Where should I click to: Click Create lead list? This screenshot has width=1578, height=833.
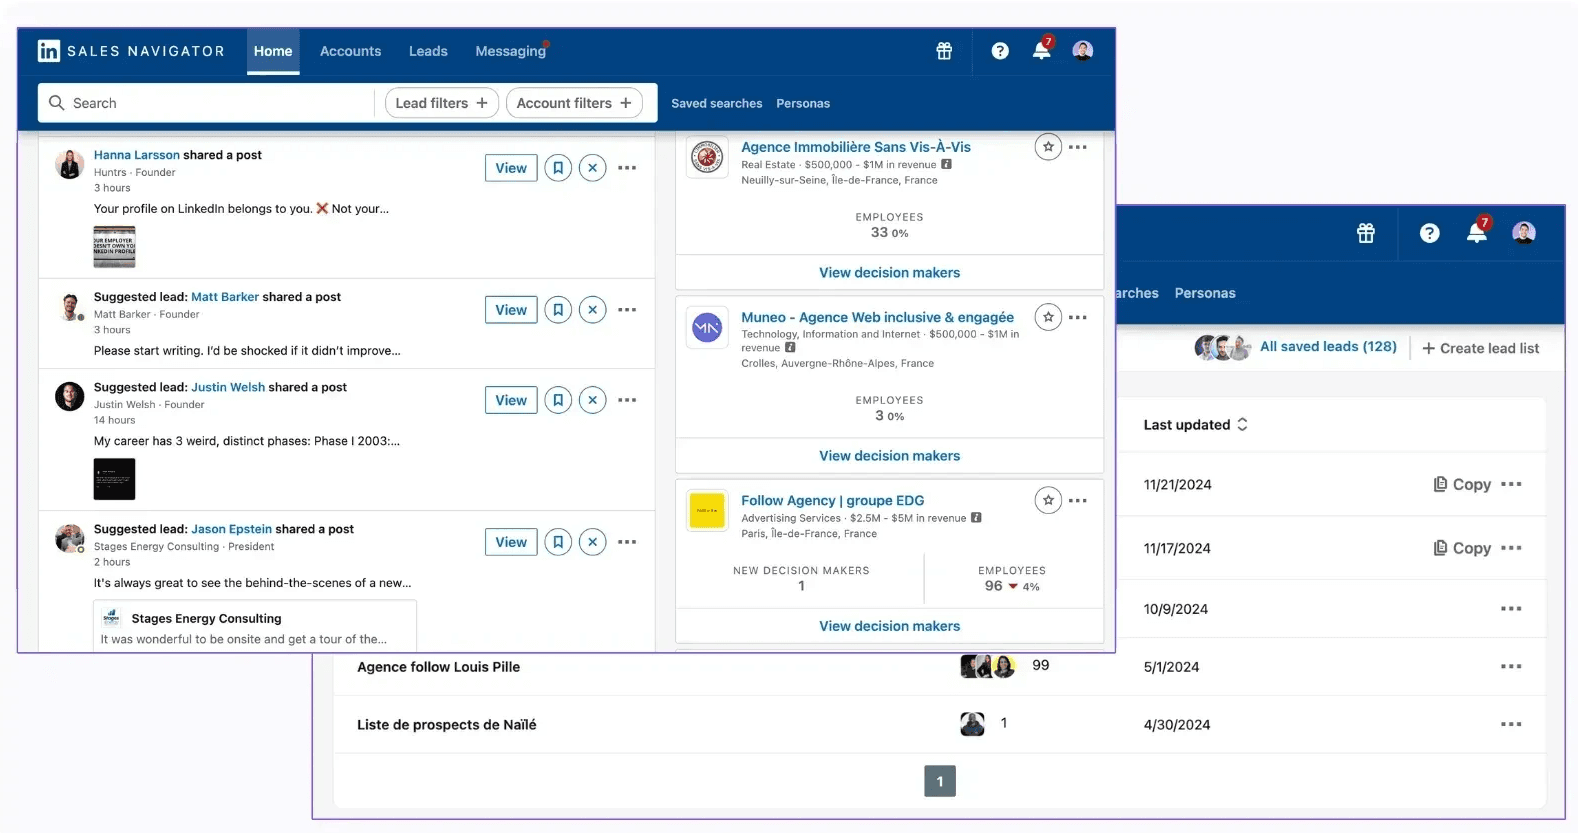pos(1481,348)
